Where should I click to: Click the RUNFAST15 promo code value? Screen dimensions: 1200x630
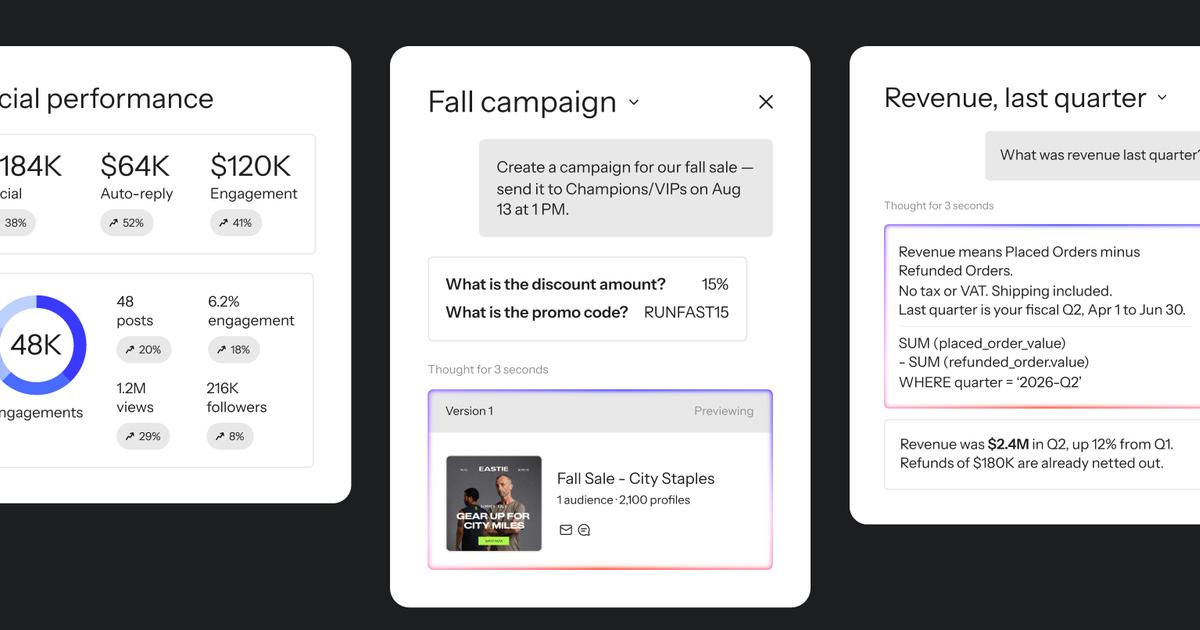(x=687, y=312)
